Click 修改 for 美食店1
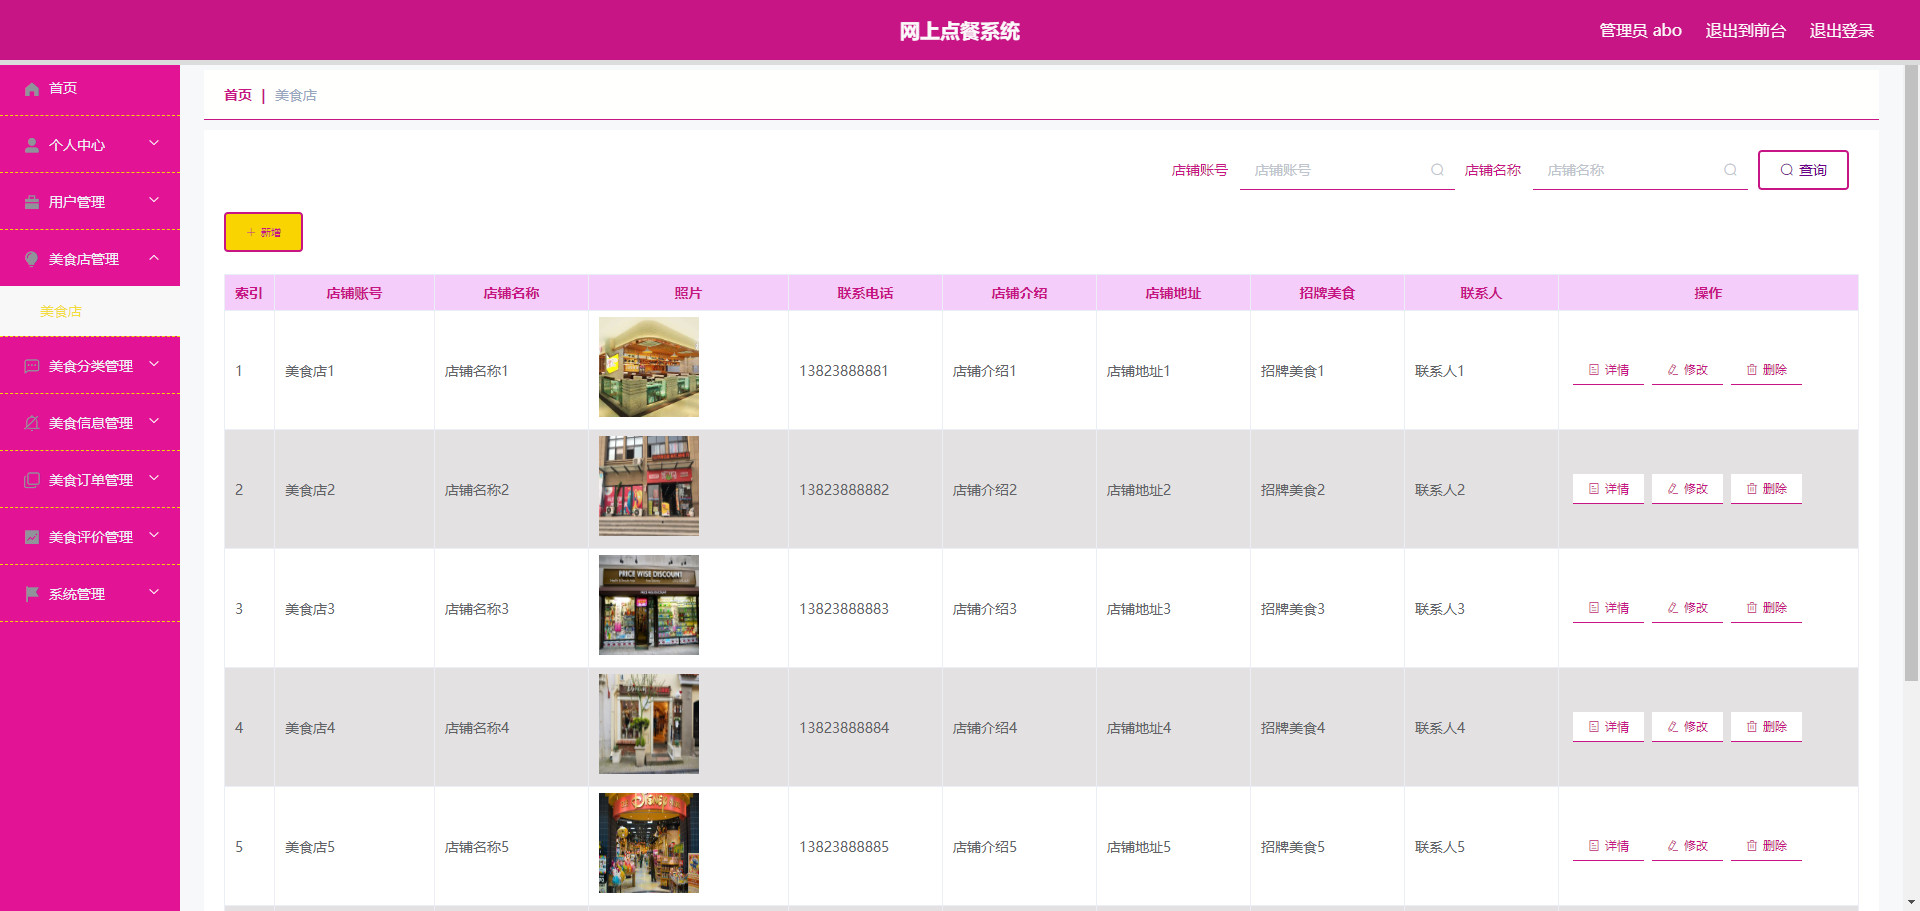The image size is (1920, 911). click(1687, 370)
